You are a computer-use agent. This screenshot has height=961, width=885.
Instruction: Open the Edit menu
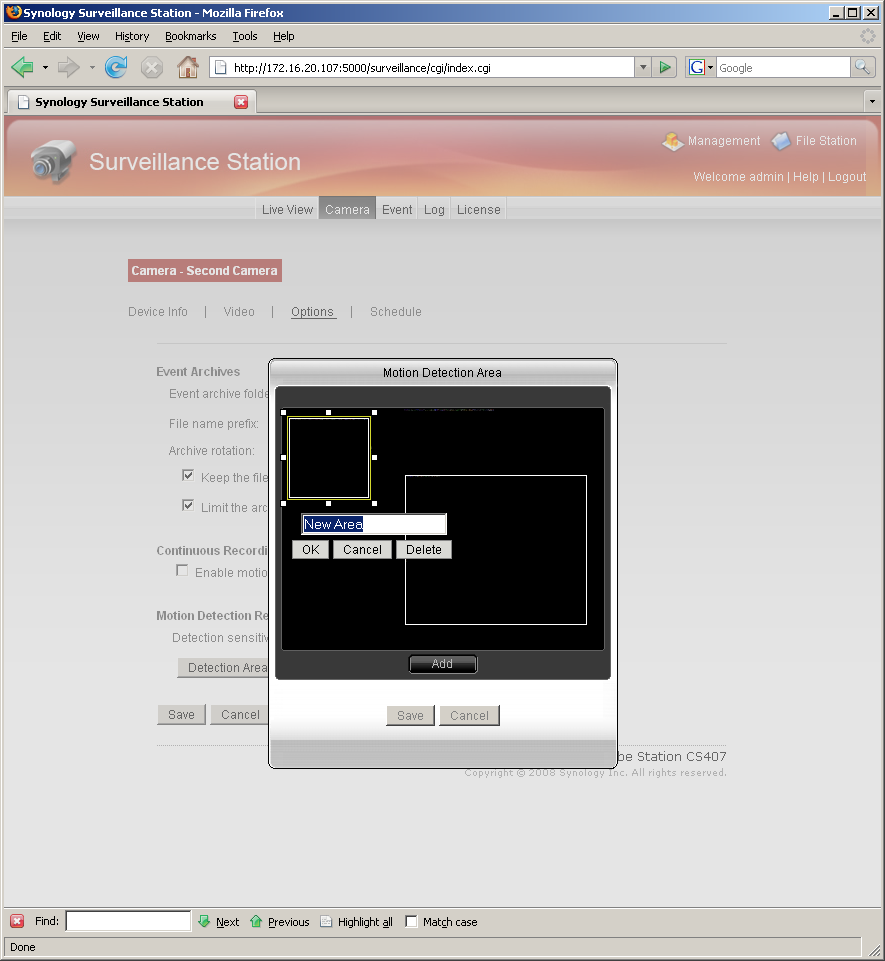(52, 36)
